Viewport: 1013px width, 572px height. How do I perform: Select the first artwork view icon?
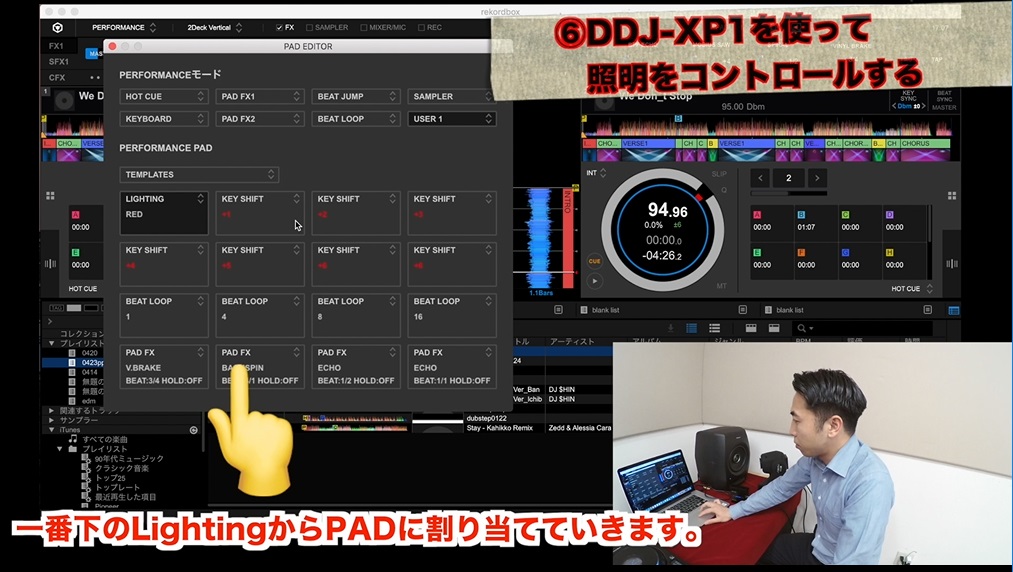point(751,328)
